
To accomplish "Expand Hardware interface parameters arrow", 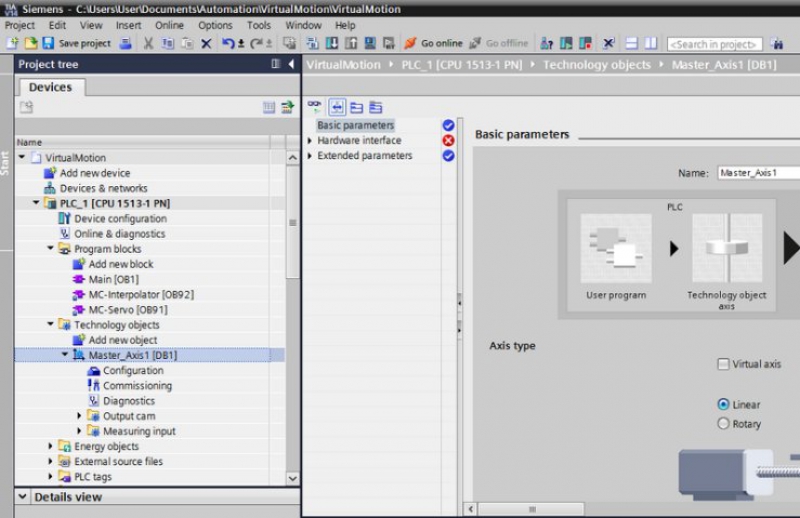I will point(310,140).
